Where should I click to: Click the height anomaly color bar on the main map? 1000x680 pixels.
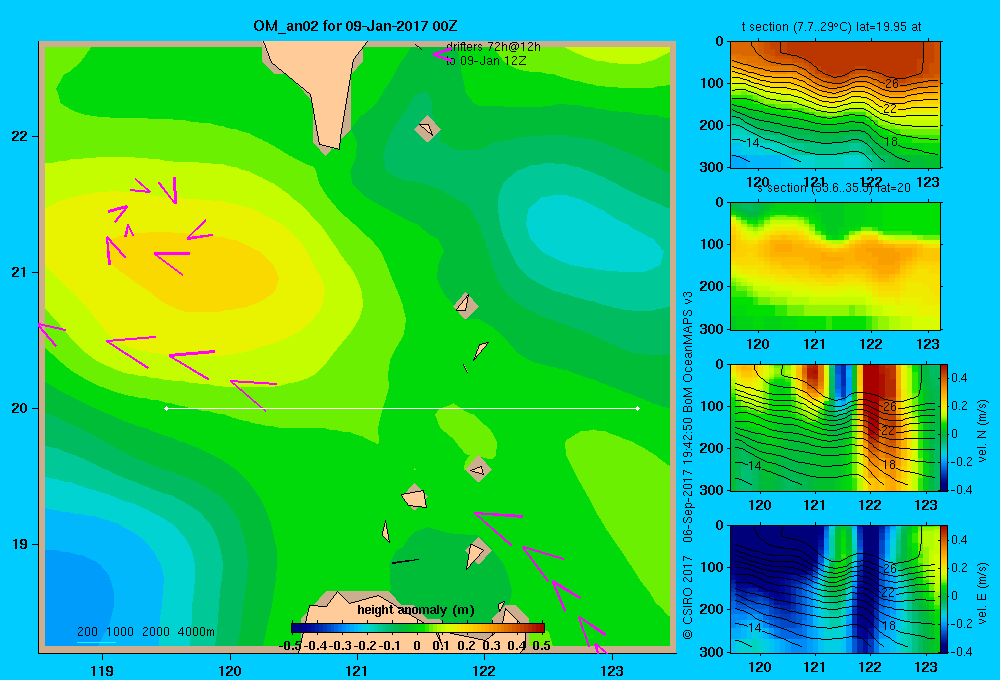pos(418,628)
